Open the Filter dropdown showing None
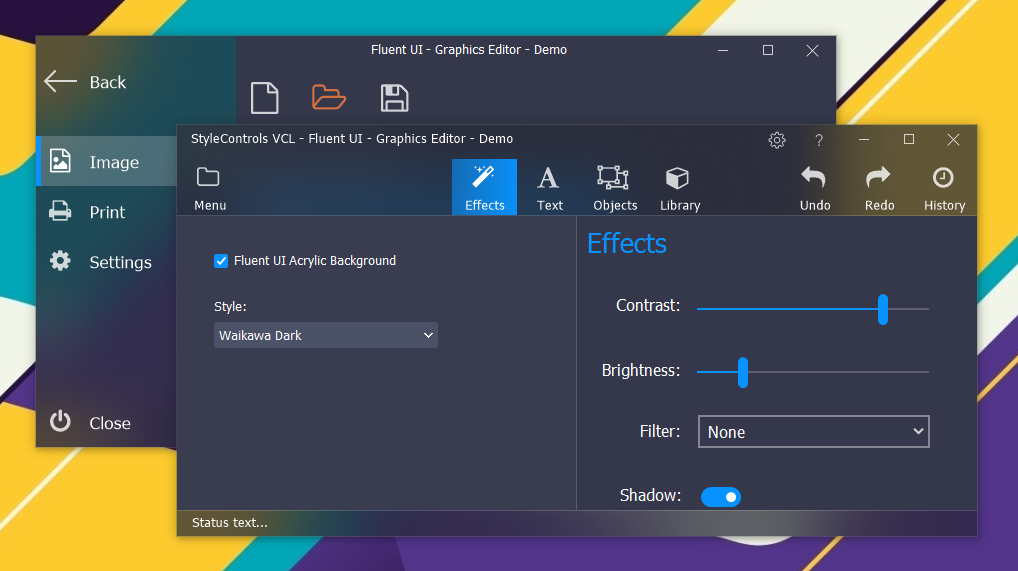 coord(813,431)
